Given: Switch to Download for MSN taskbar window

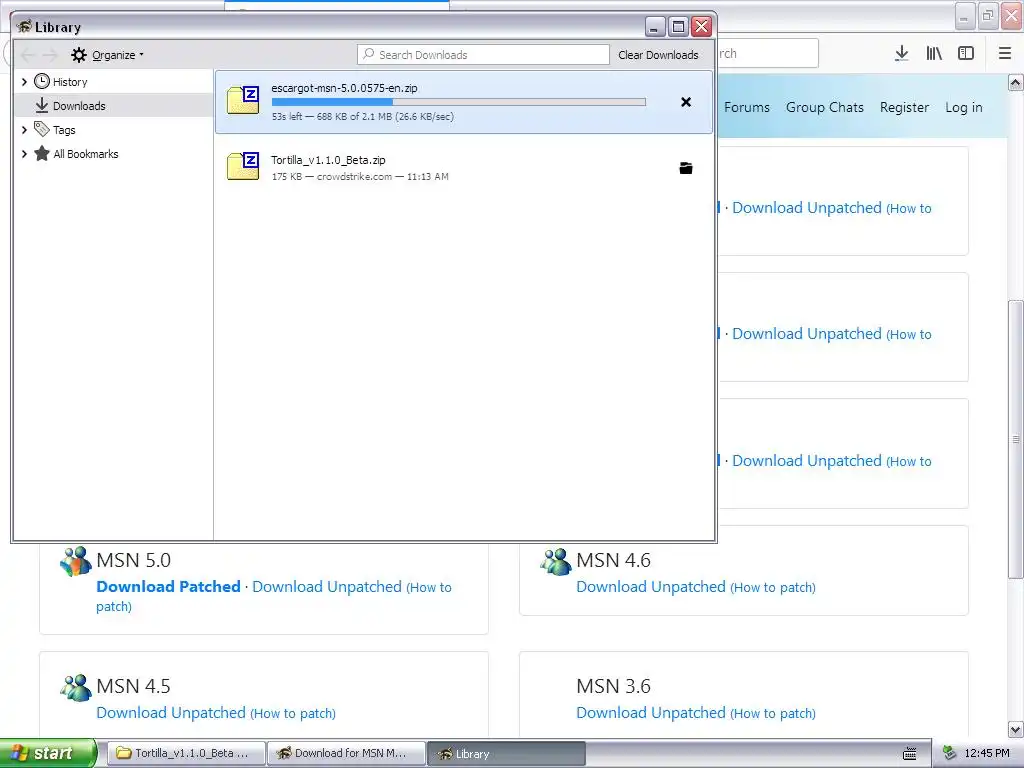Looking at the screenshot, I should (346, 753).
